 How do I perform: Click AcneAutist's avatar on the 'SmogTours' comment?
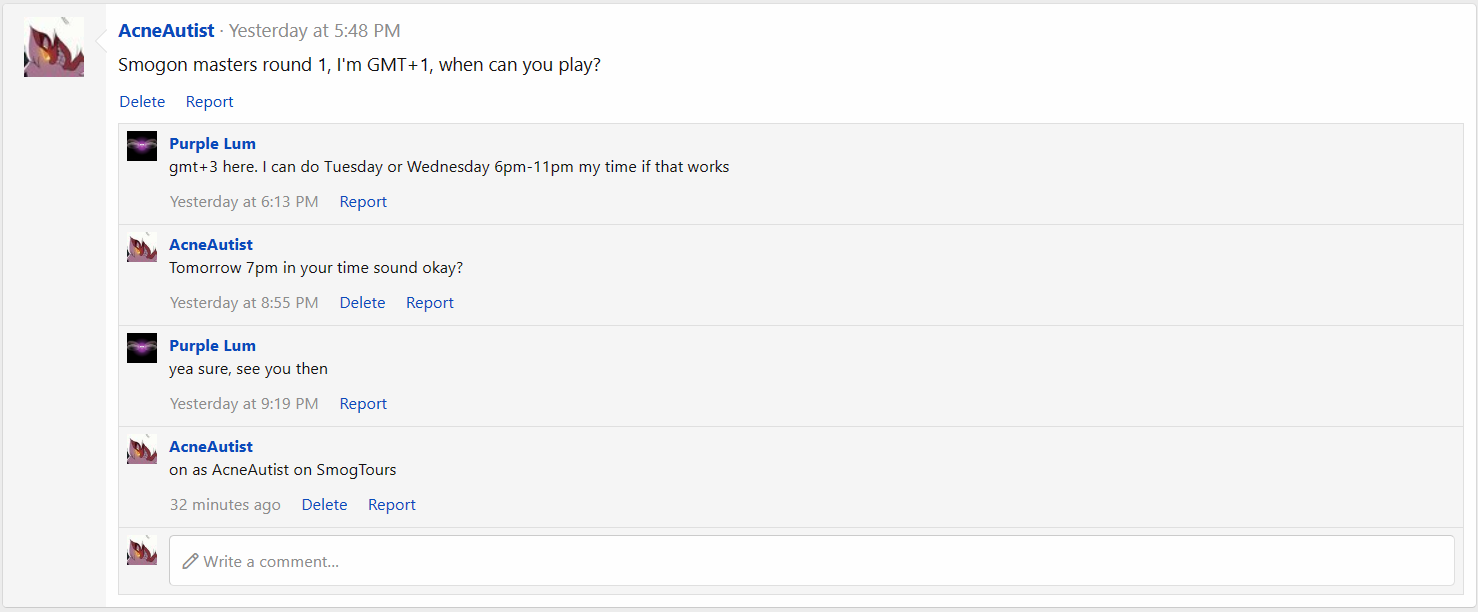coord(142,449)
